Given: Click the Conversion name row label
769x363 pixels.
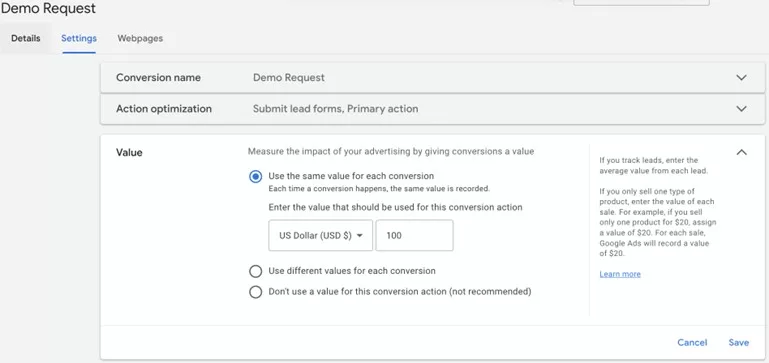Looking at the screenshot, I should point(158,78).
